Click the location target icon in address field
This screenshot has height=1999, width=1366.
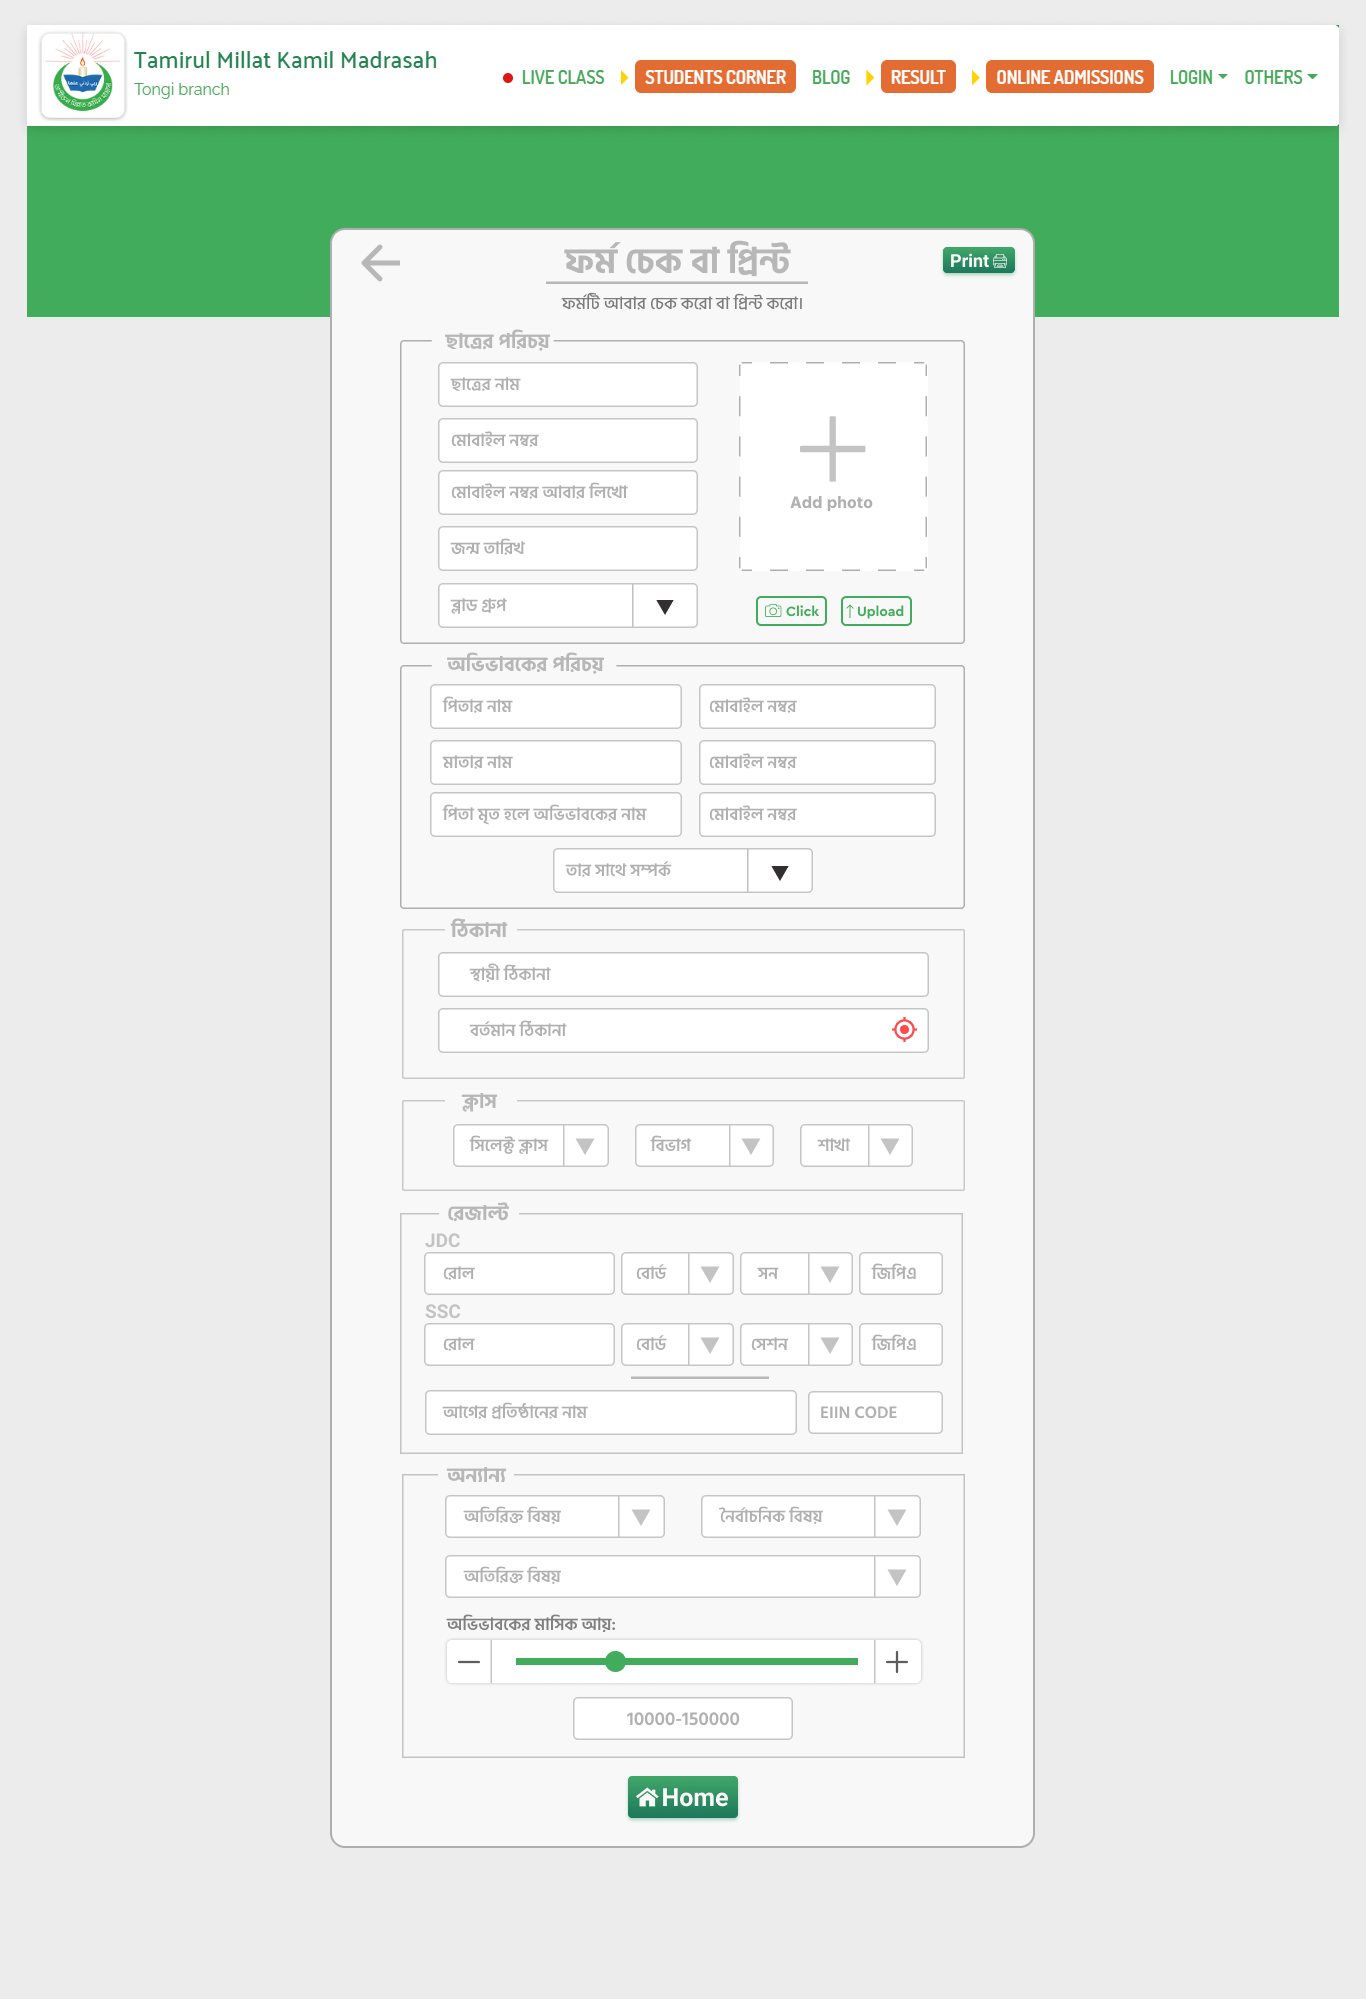click(904, 1030)
